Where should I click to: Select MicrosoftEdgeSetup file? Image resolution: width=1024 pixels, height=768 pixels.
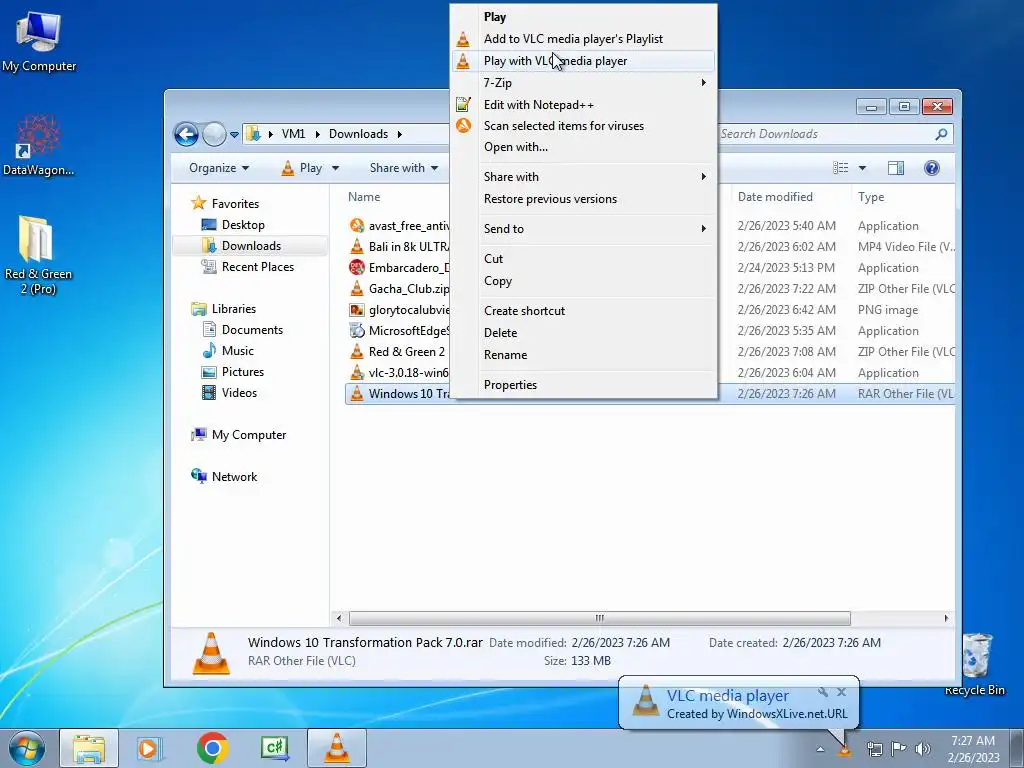(399, 330)
